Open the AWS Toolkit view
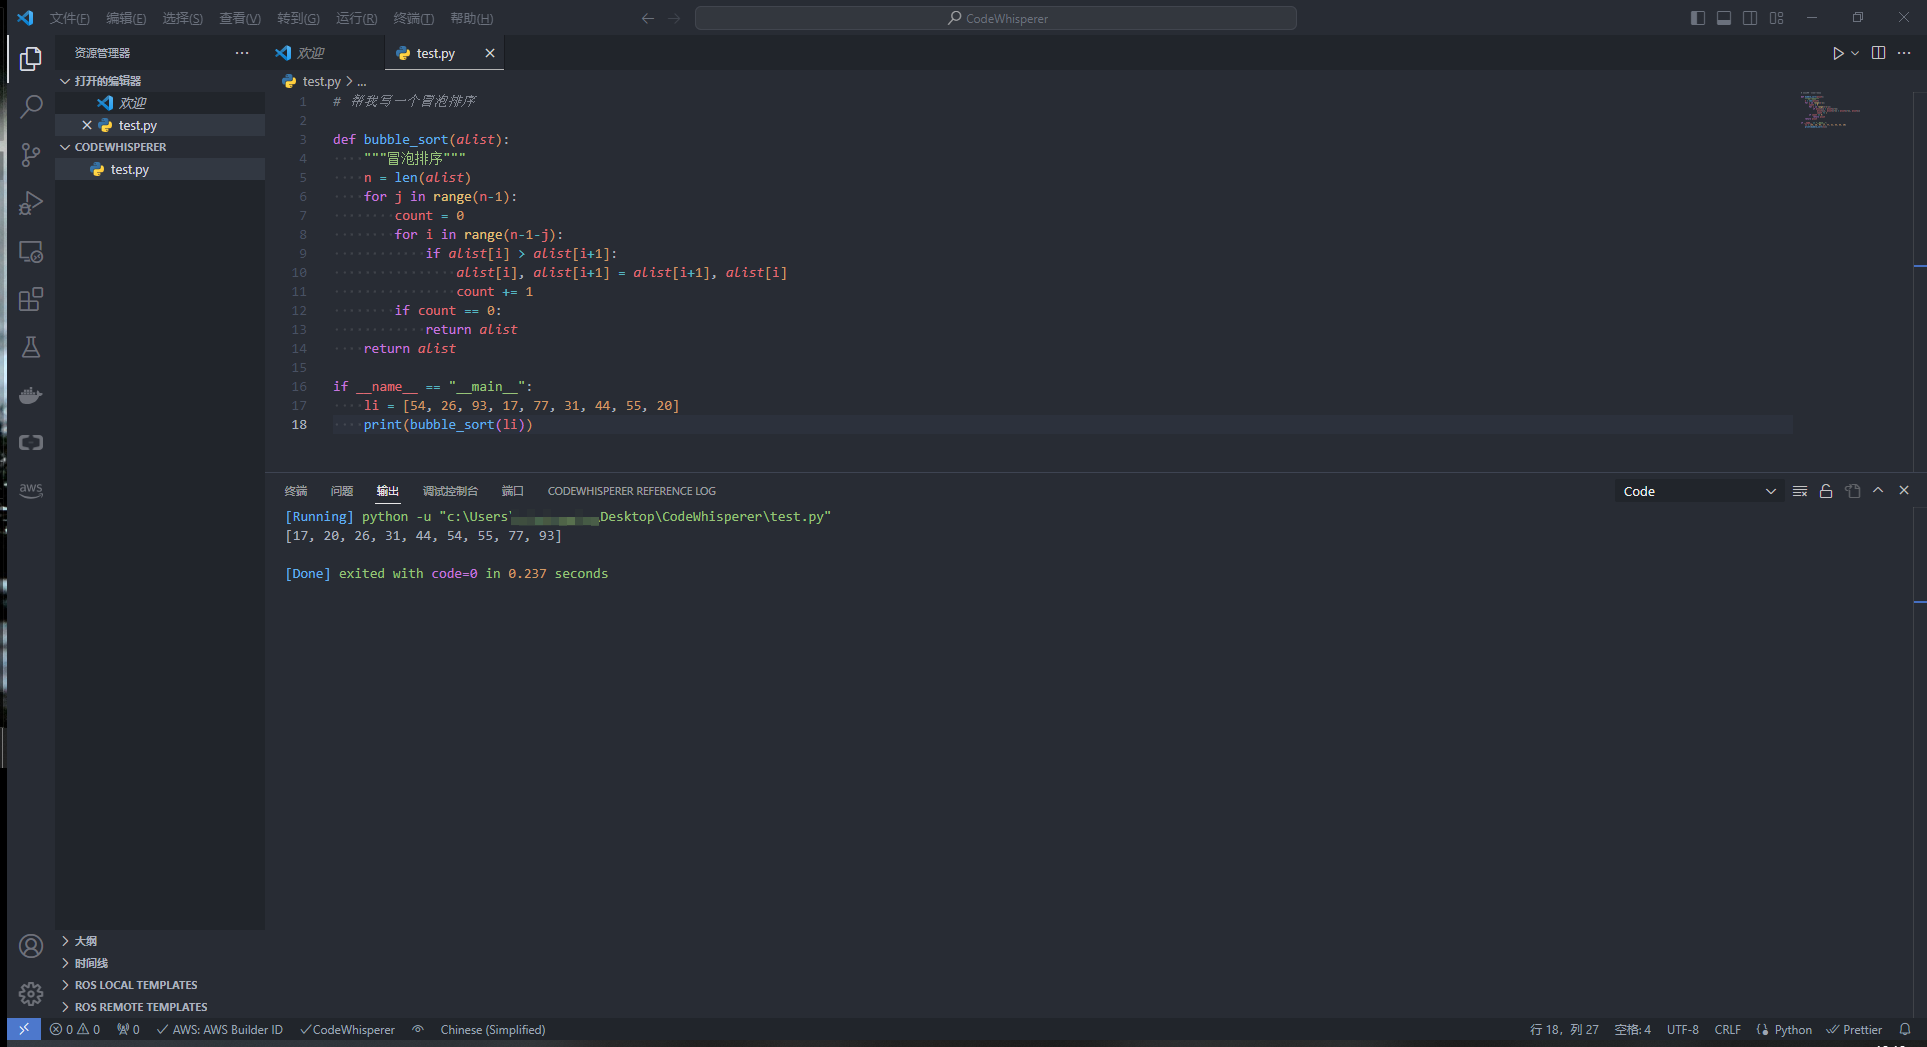Screen dimensions: 1927x1047 tap(31, 490)
